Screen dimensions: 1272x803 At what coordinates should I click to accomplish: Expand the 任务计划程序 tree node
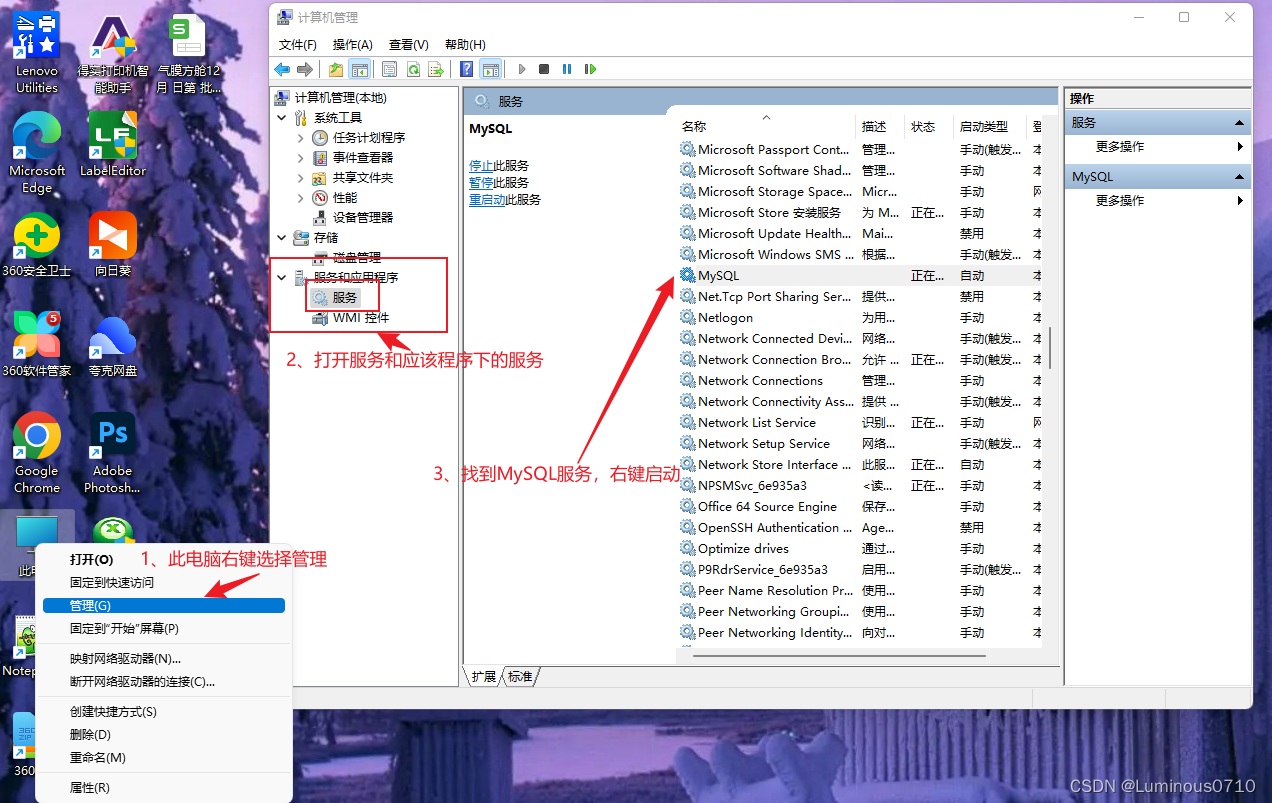coord(301,137)
